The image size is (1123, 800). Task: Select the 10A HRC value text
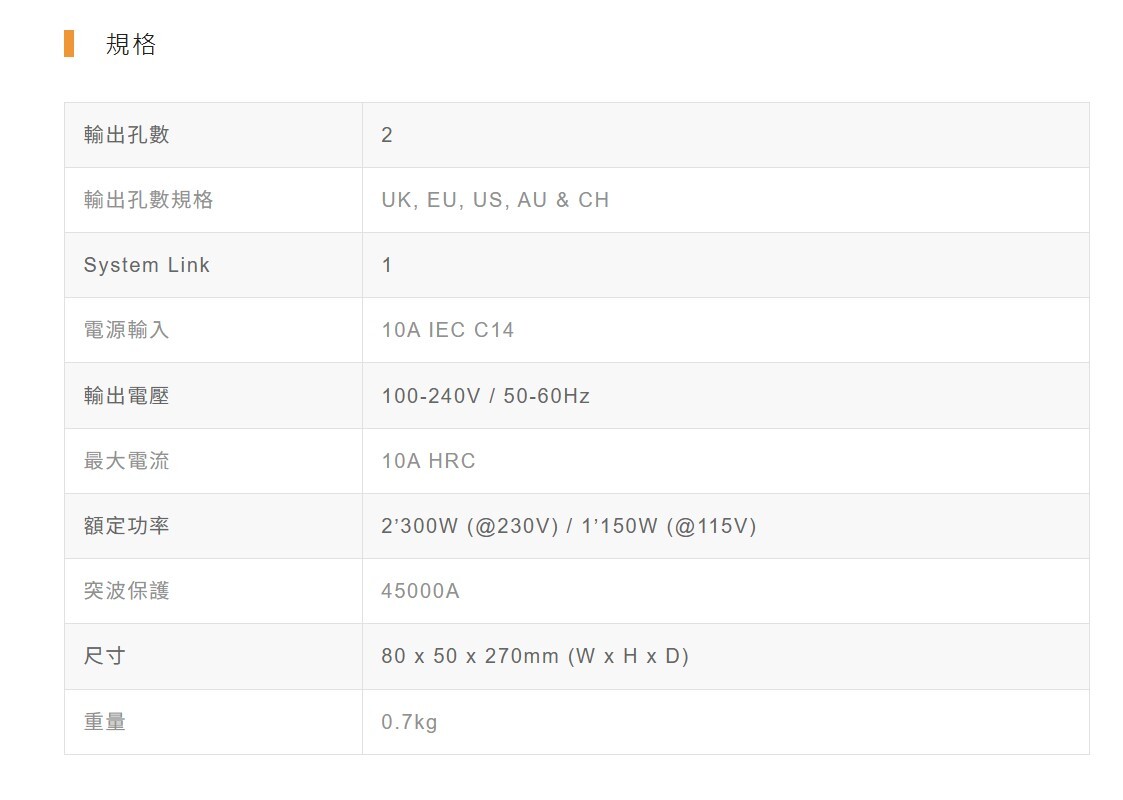coord(429,461)
